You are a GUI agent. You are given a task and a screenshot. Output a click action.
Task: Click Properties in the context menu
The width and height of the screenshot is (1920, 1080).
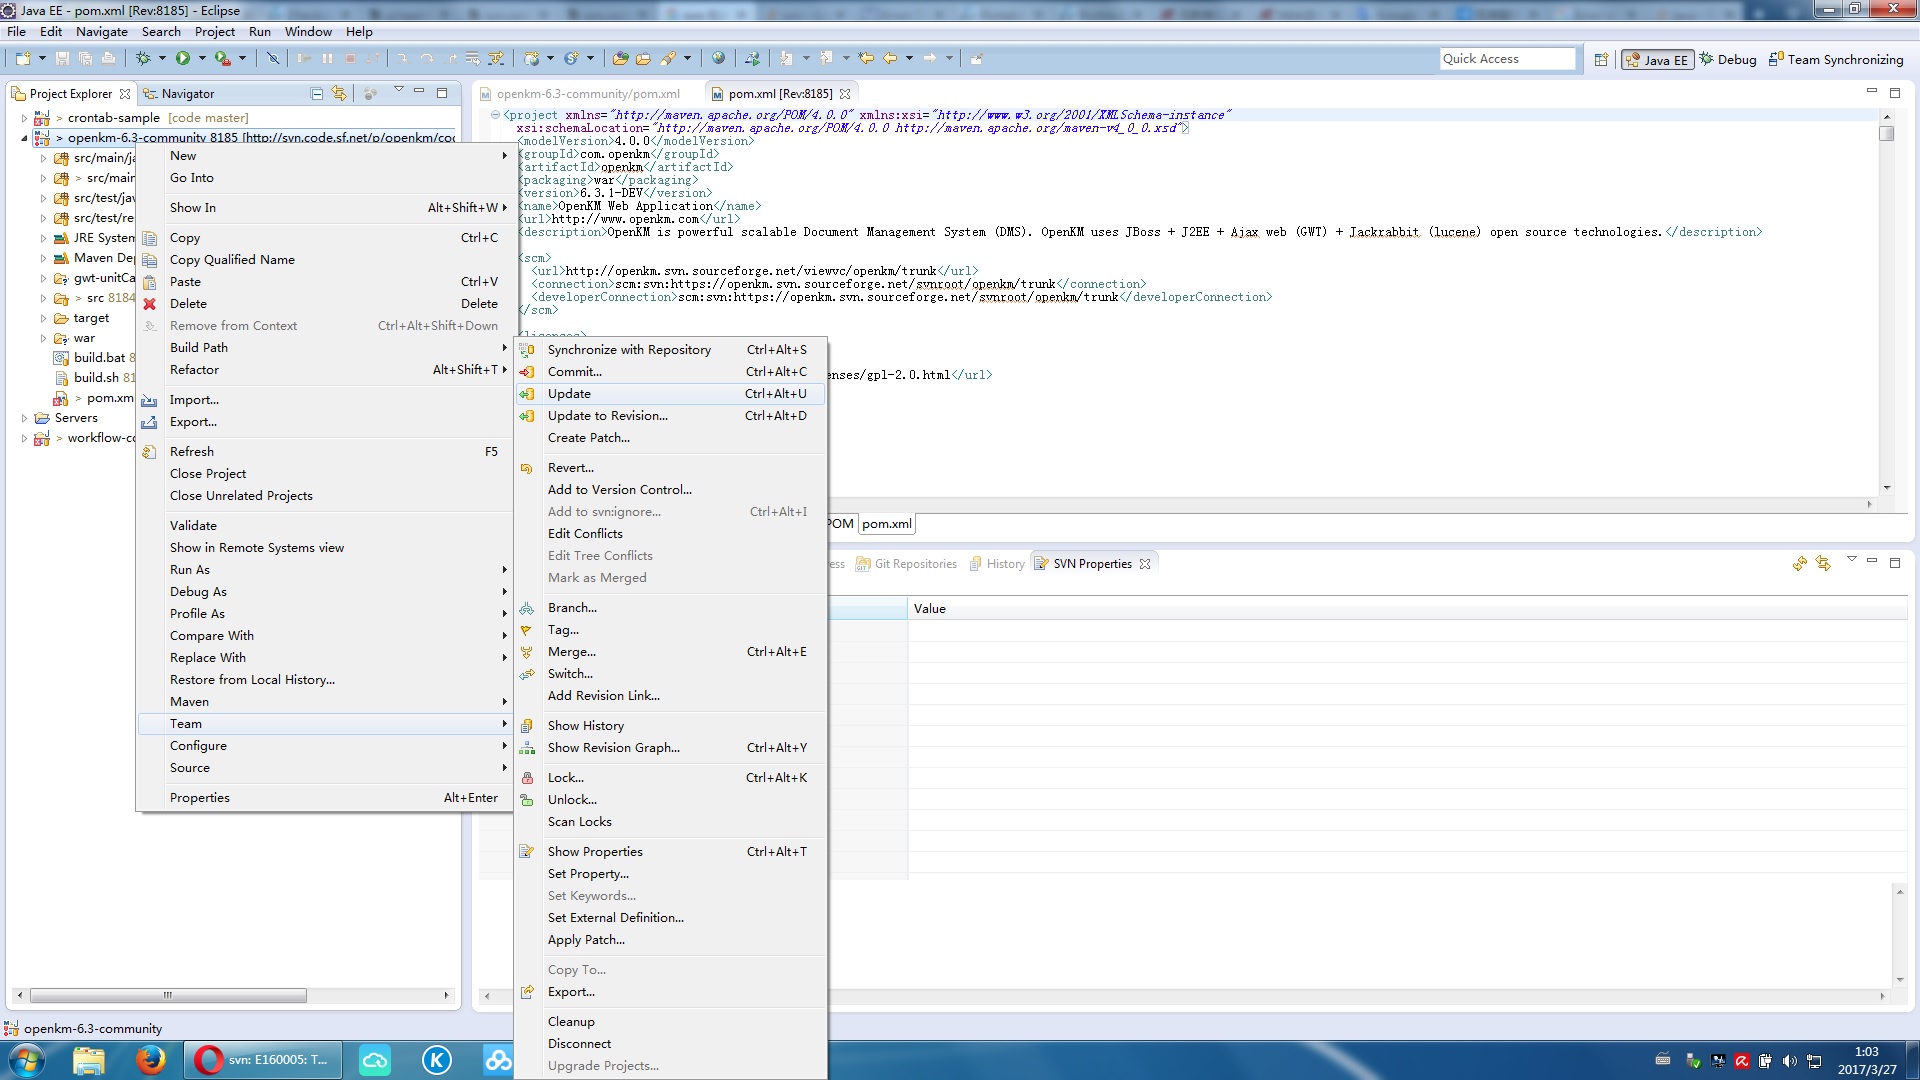[x=199, y=798]
